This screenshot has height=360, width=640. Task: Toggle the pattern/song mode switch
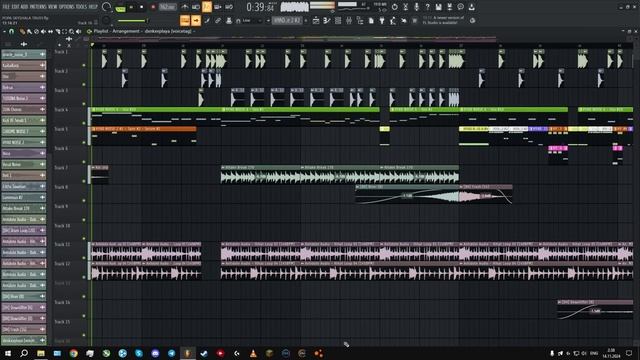tap(121, 8)
